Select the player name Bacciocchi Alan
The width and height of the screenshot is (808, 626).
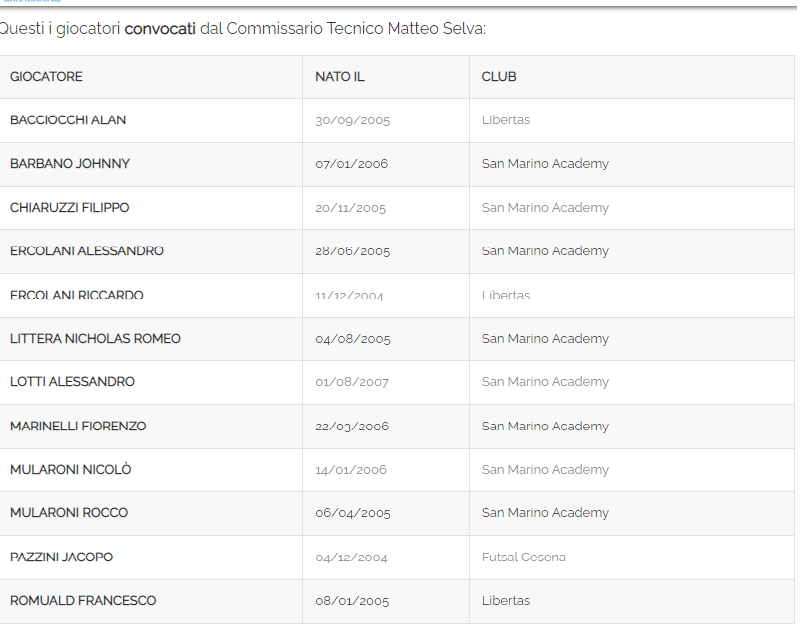[68, 120]
